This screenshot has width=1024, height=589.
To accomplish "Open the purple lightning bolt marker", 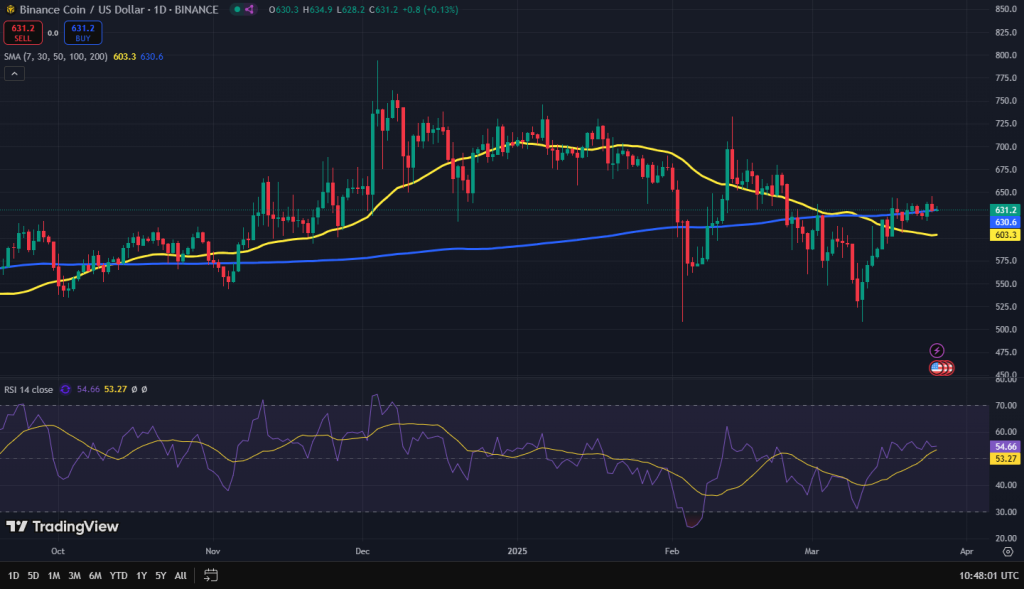I will coord(936,351).
